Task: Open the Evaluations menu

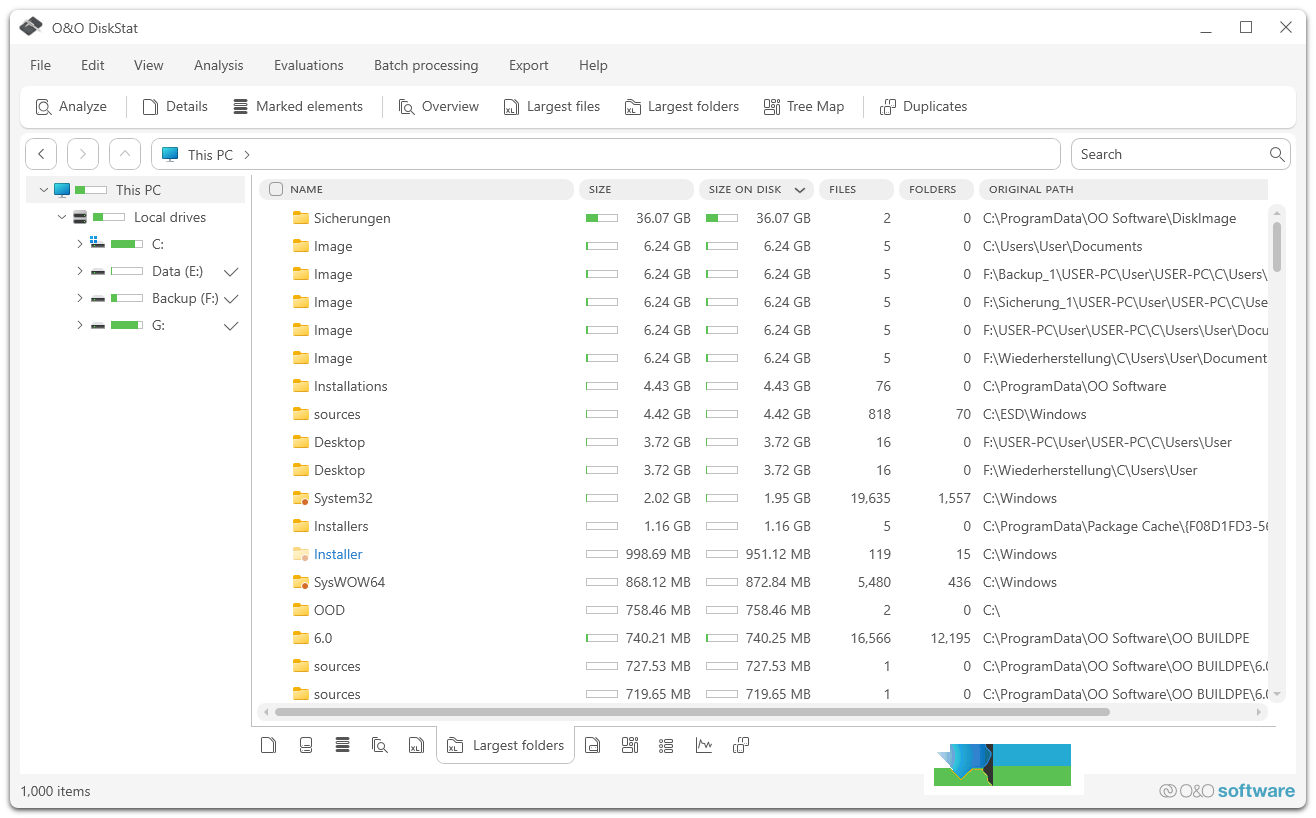Action: coord(309,65)
